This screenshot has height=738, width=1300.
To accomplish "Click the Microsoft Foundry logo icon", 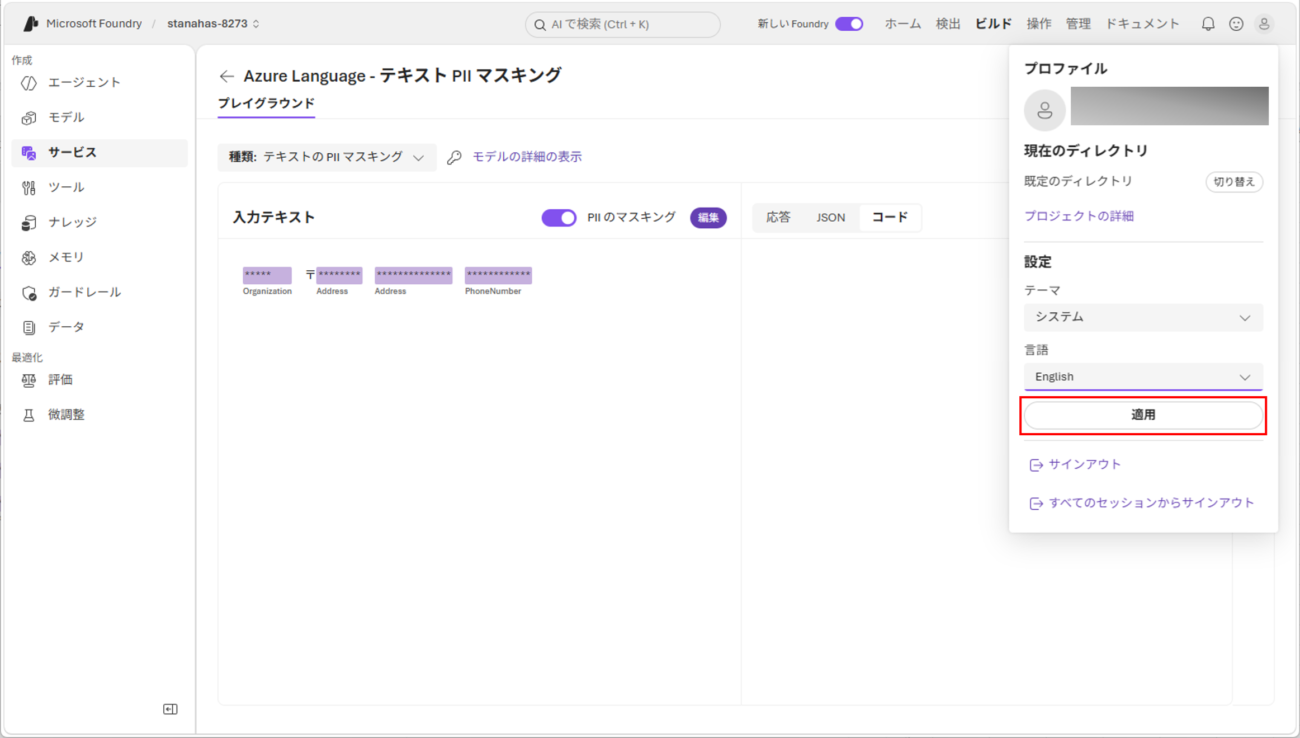I will coord(31,23).
